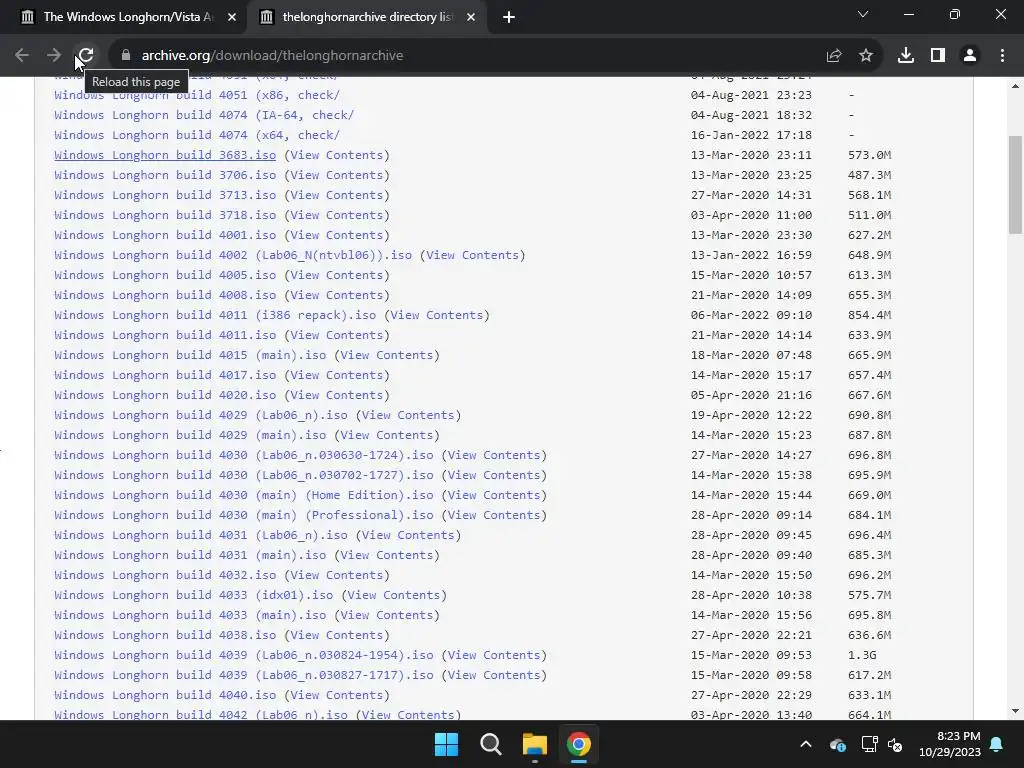Open File Explorer from the taskbar
Image resolution: width=1024 pixels, height=768 pixels.
coord(534,744)
